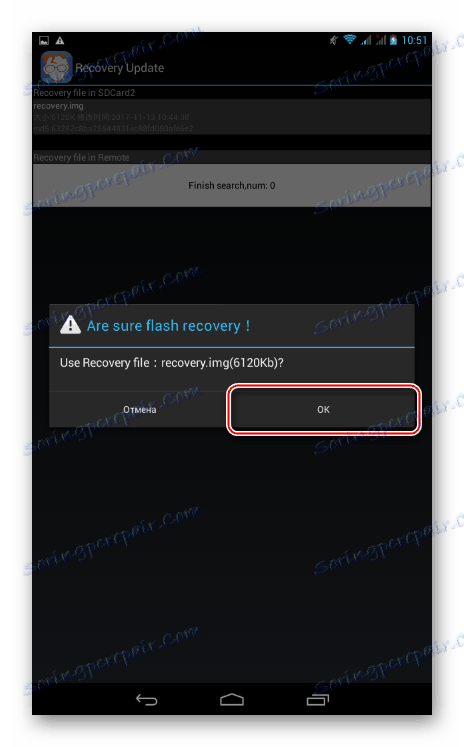Tap the 'Recovery file in SDCard2' header
Viewport: 464px width, 747px height.
point(84,92)
